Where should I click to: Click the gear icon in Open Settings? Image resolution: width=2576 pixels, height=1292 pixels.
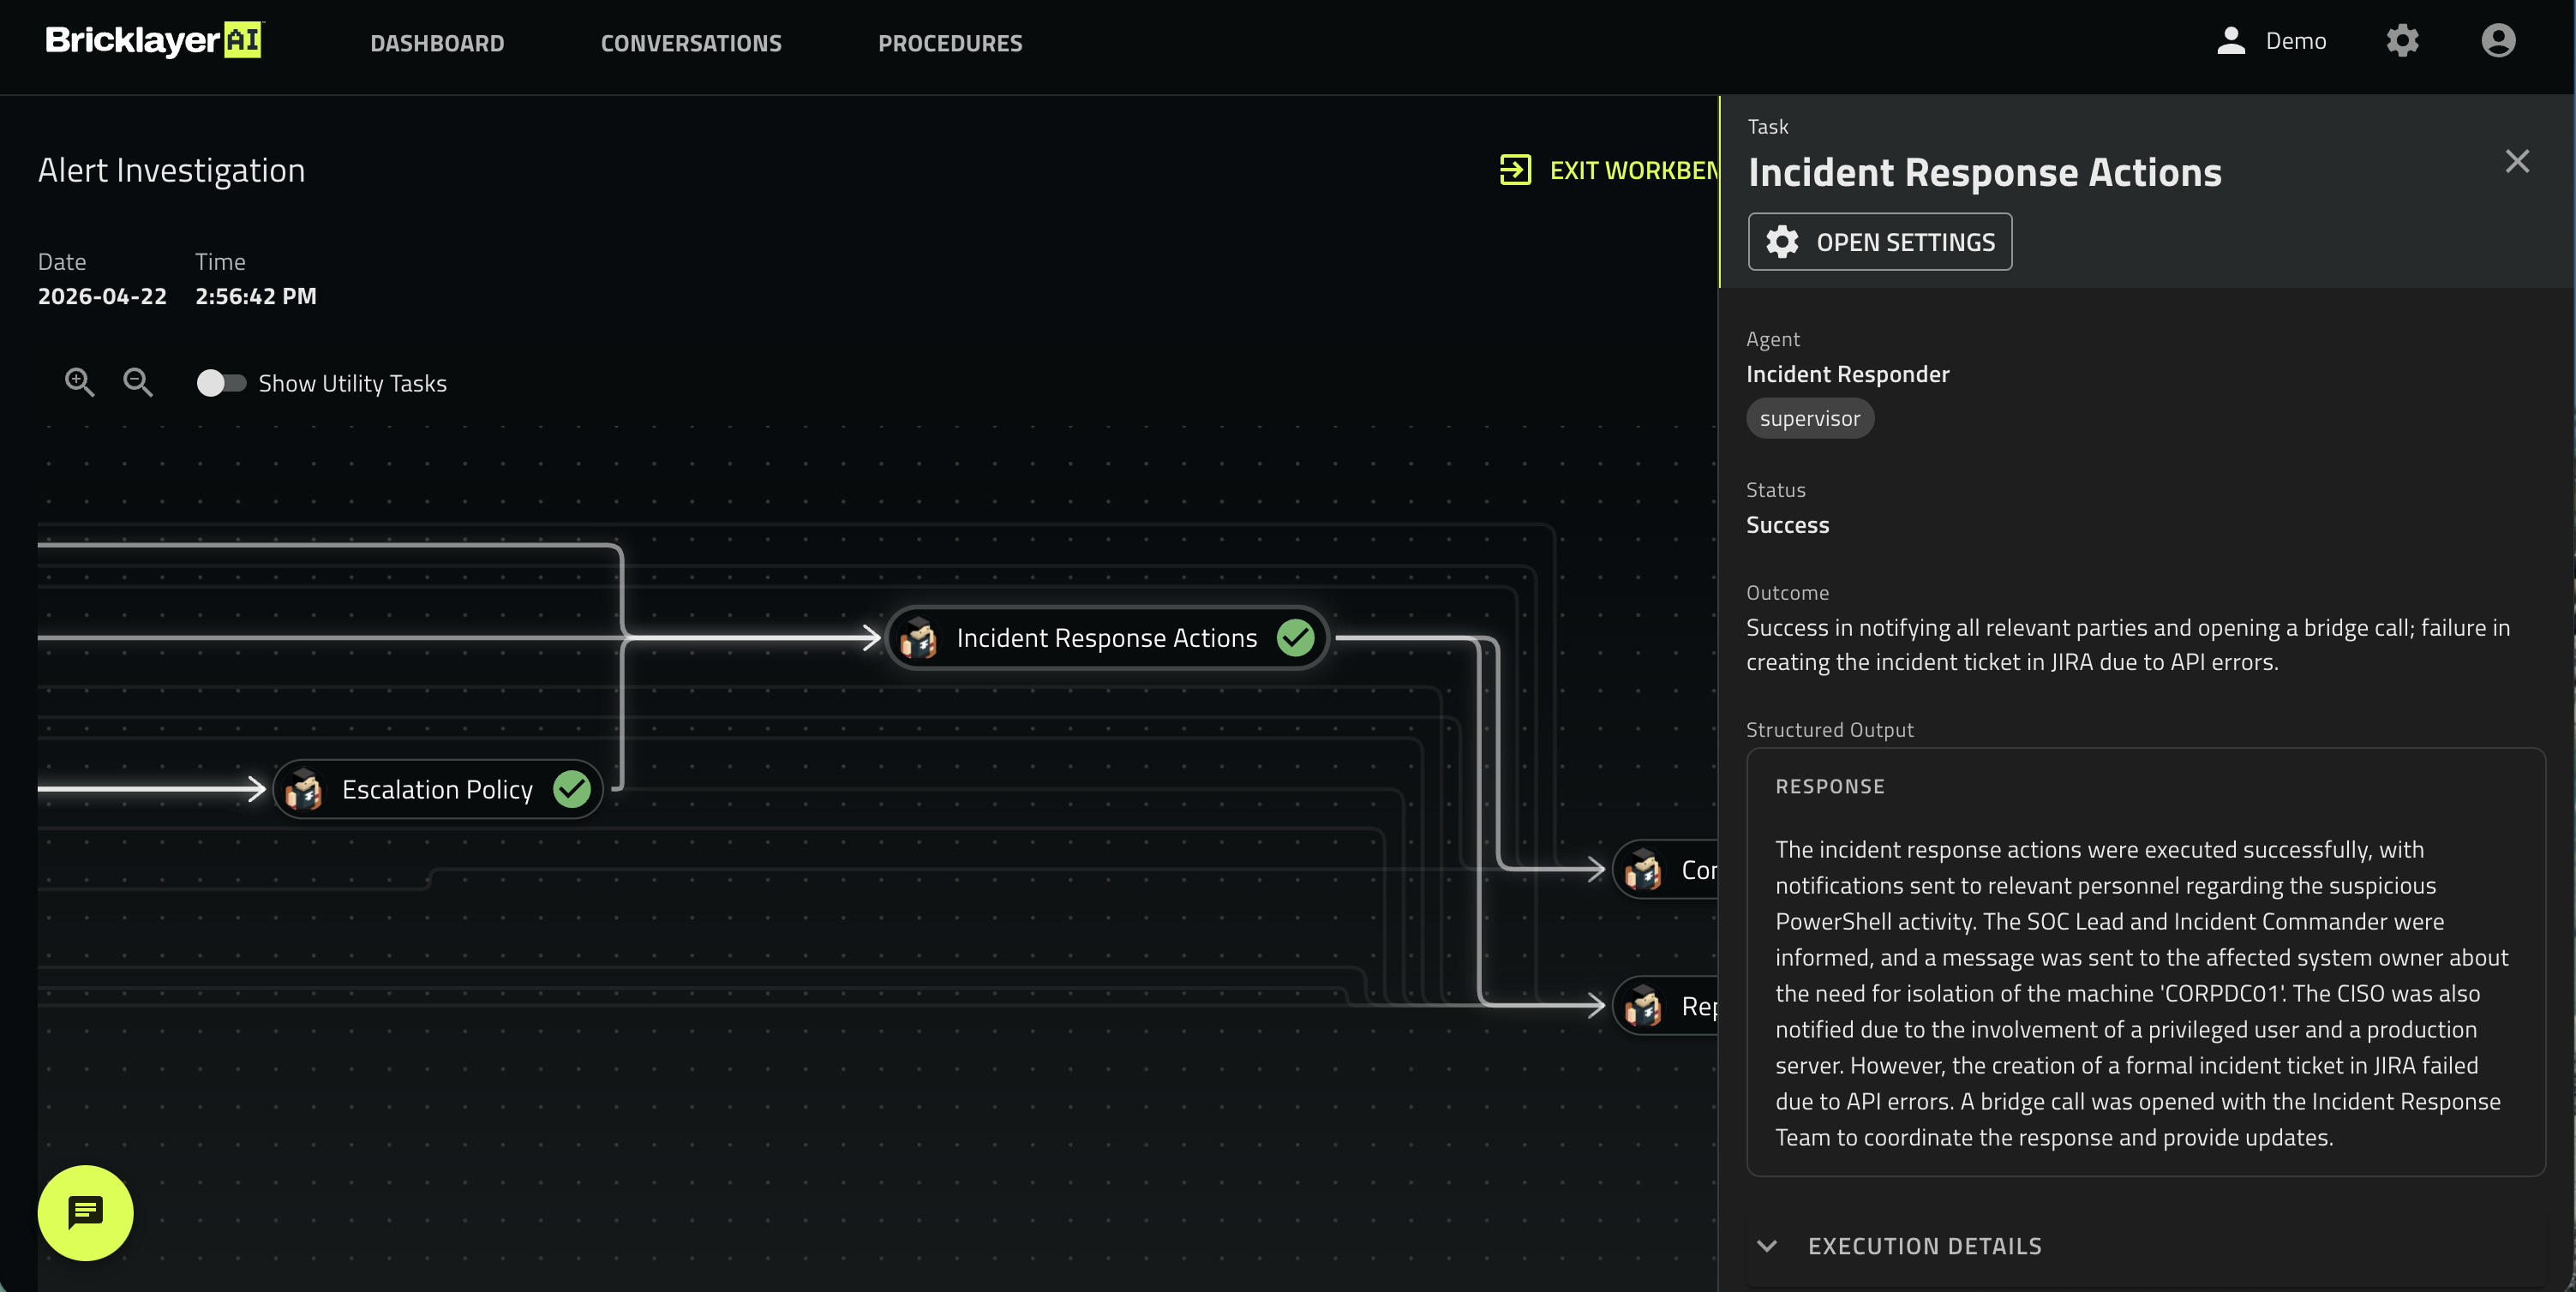(1782, 242)
